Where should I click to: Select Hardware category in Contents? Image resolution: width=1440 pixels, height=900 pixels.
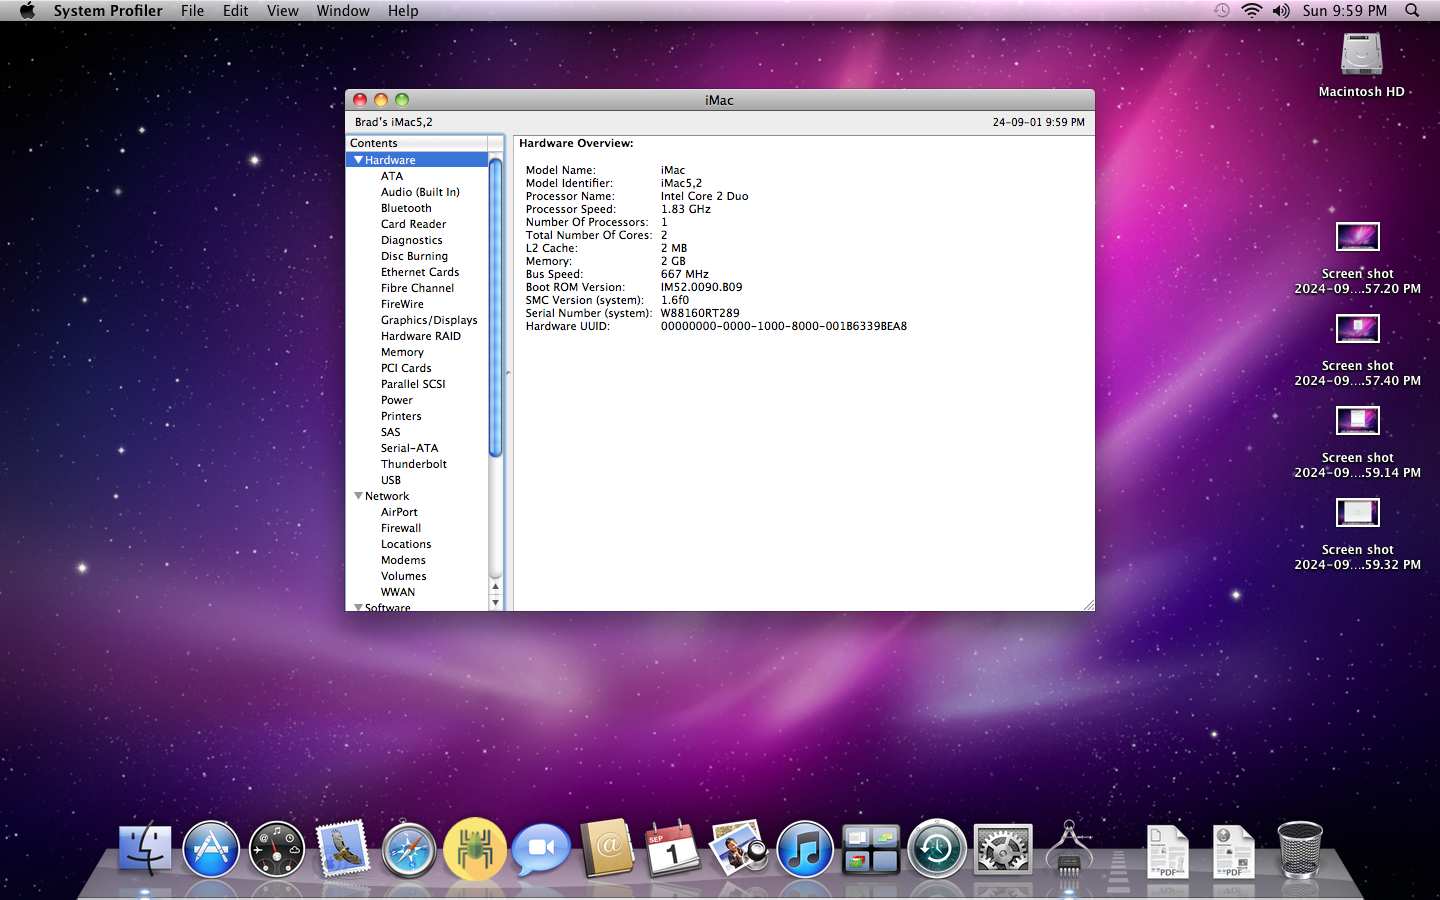417,160
